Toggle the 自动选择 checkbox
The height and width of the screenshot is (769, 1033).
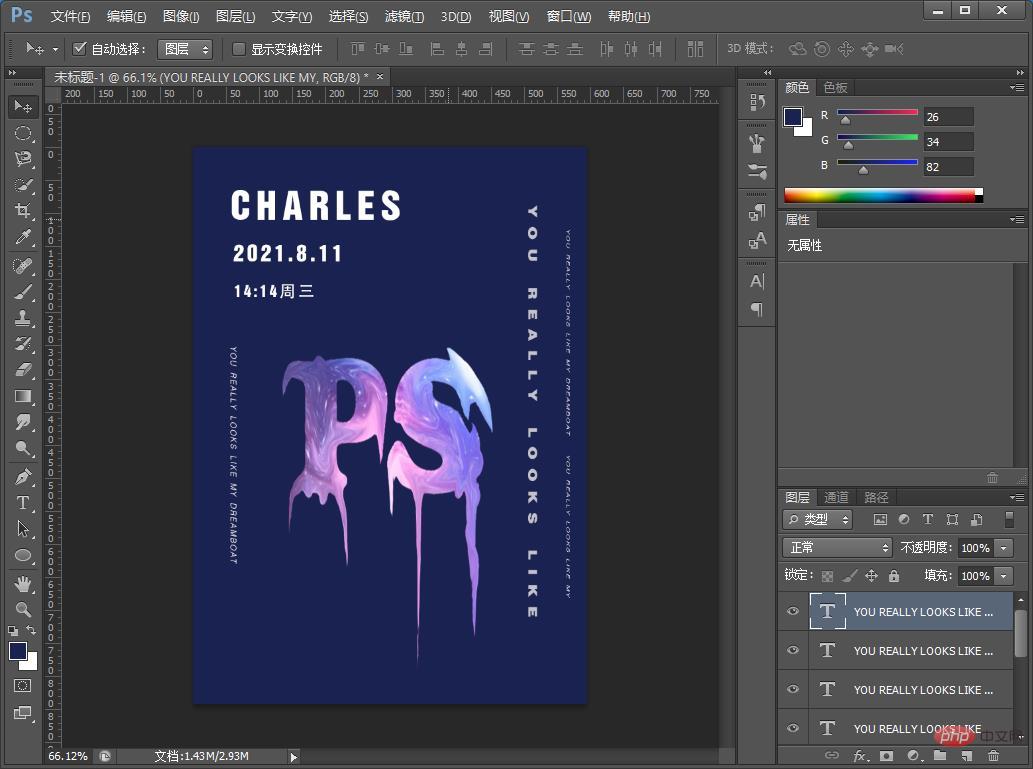(x=80, y=48)
